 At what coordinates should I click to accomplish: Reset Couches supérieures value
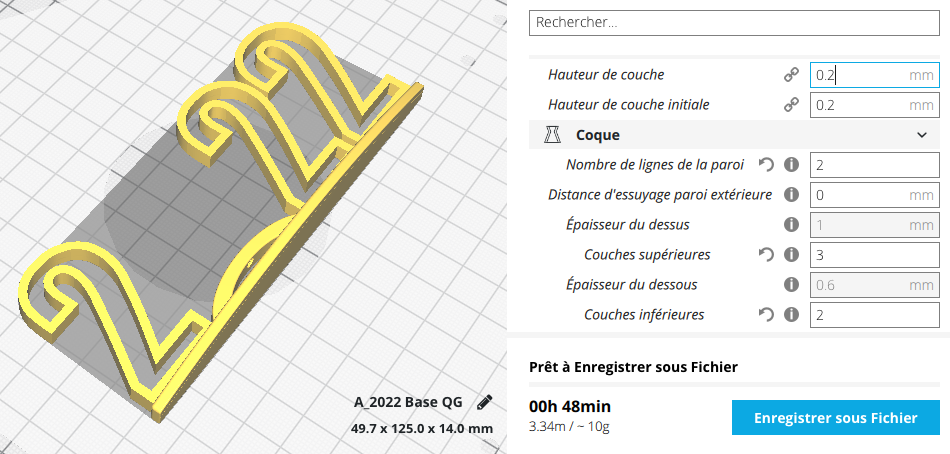[766, 255]
